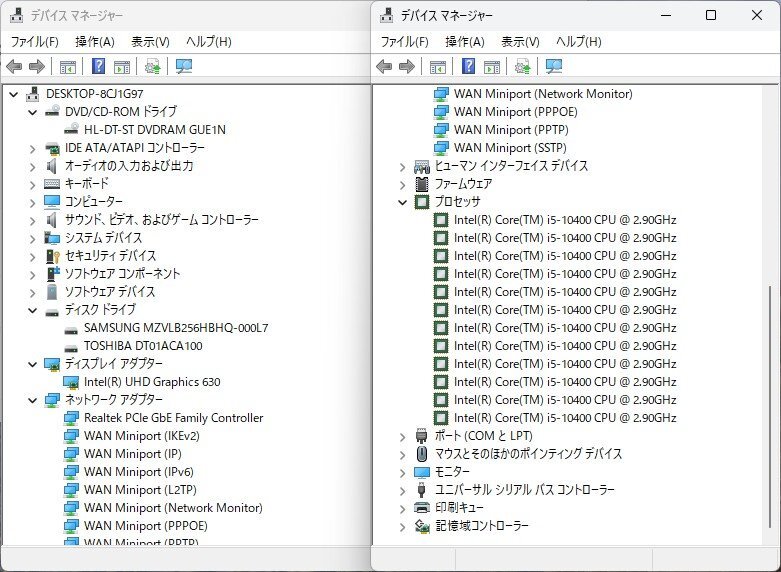Select サウンド、ビデオ、およびゲーム コントローラー label
This screenshot has width=781, height=572.
tap(162, 220)
